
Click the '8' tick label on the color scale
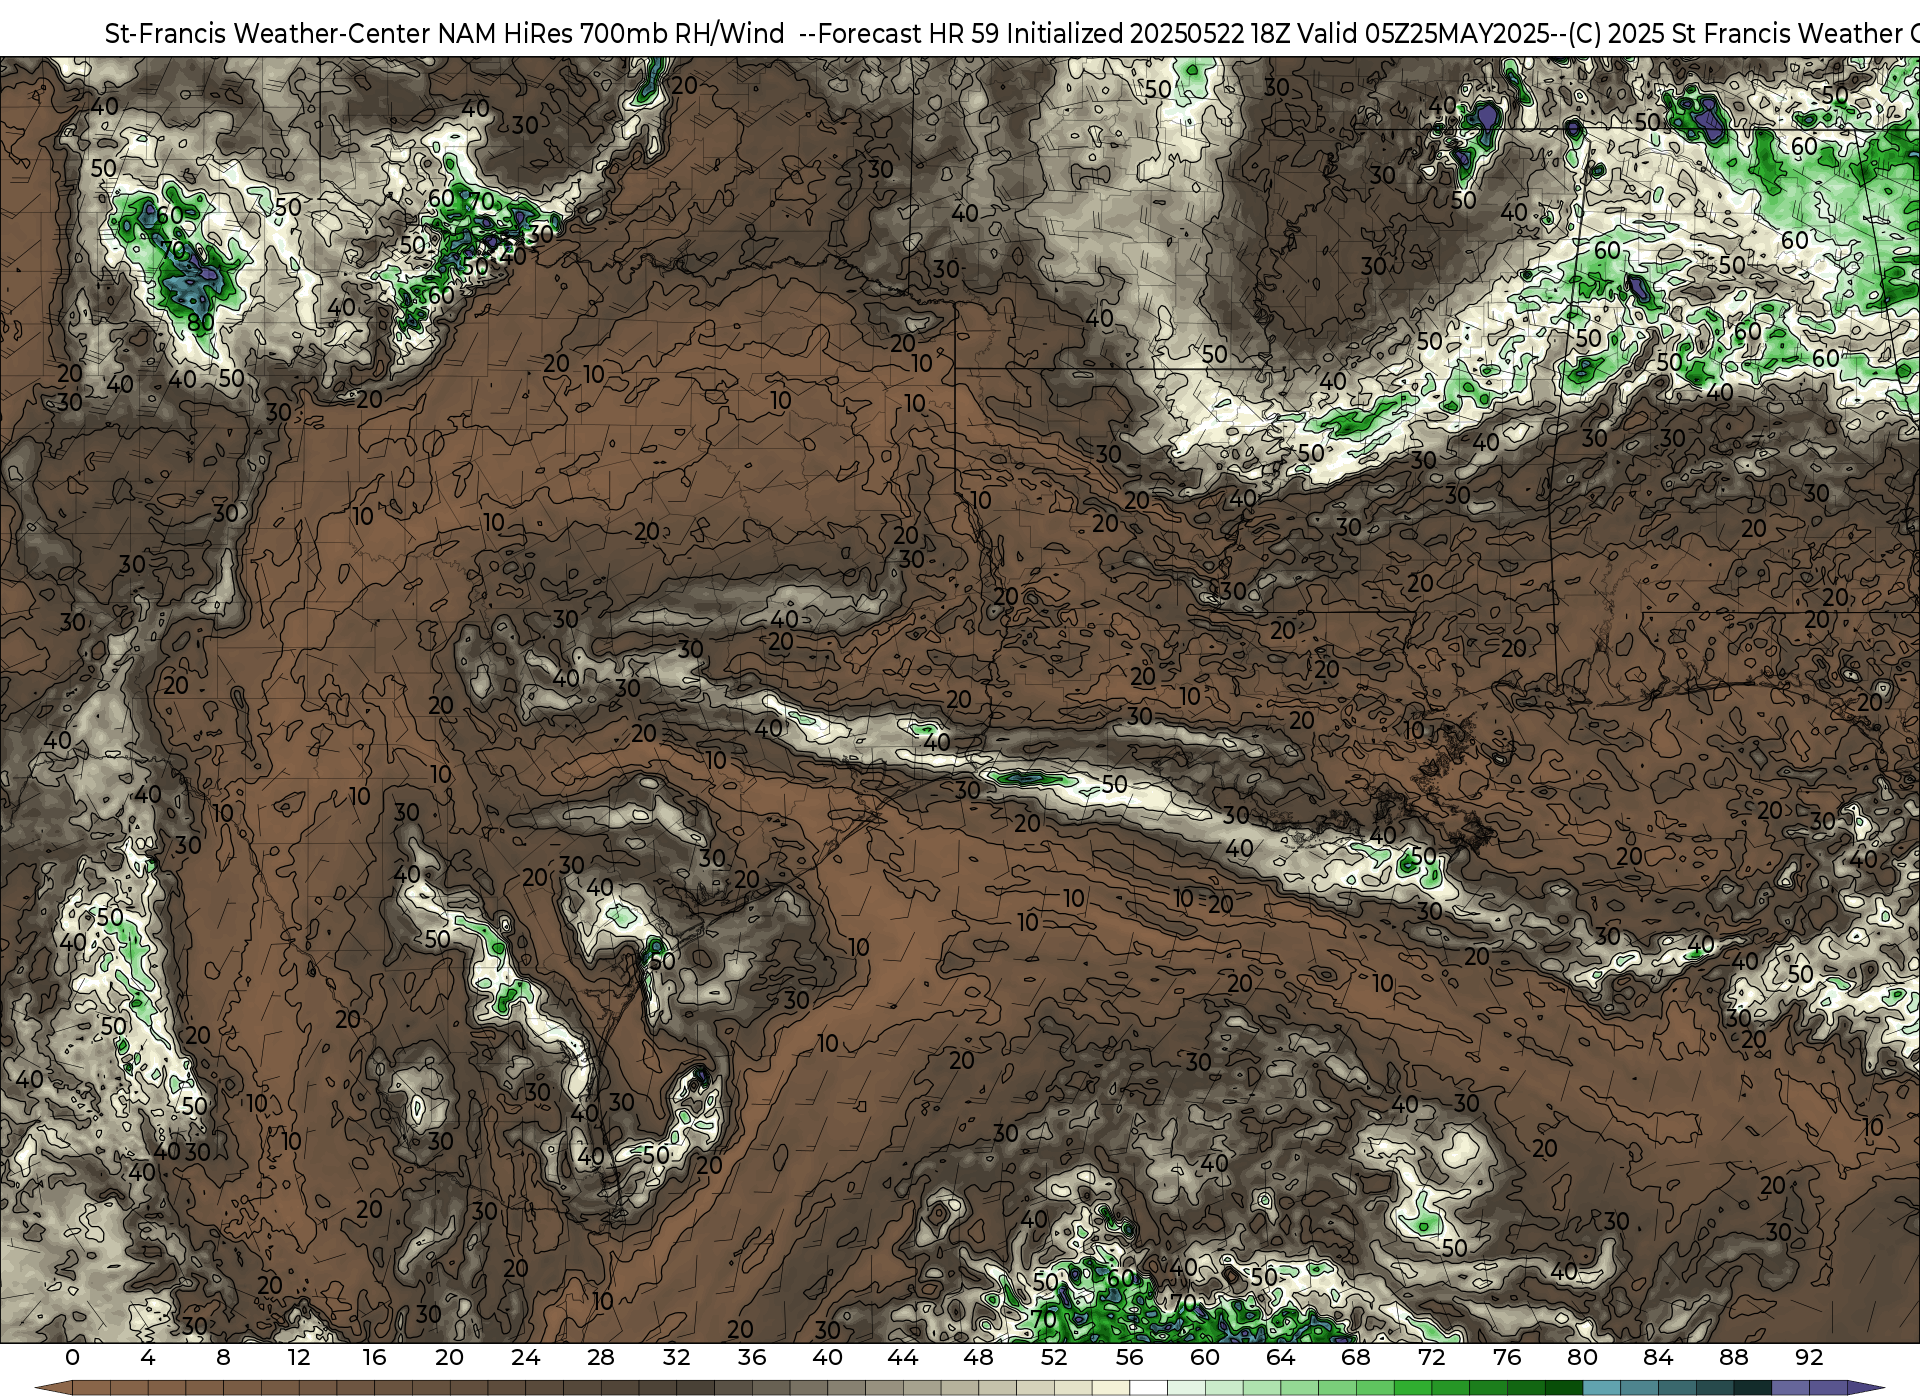pos(223,1357)
